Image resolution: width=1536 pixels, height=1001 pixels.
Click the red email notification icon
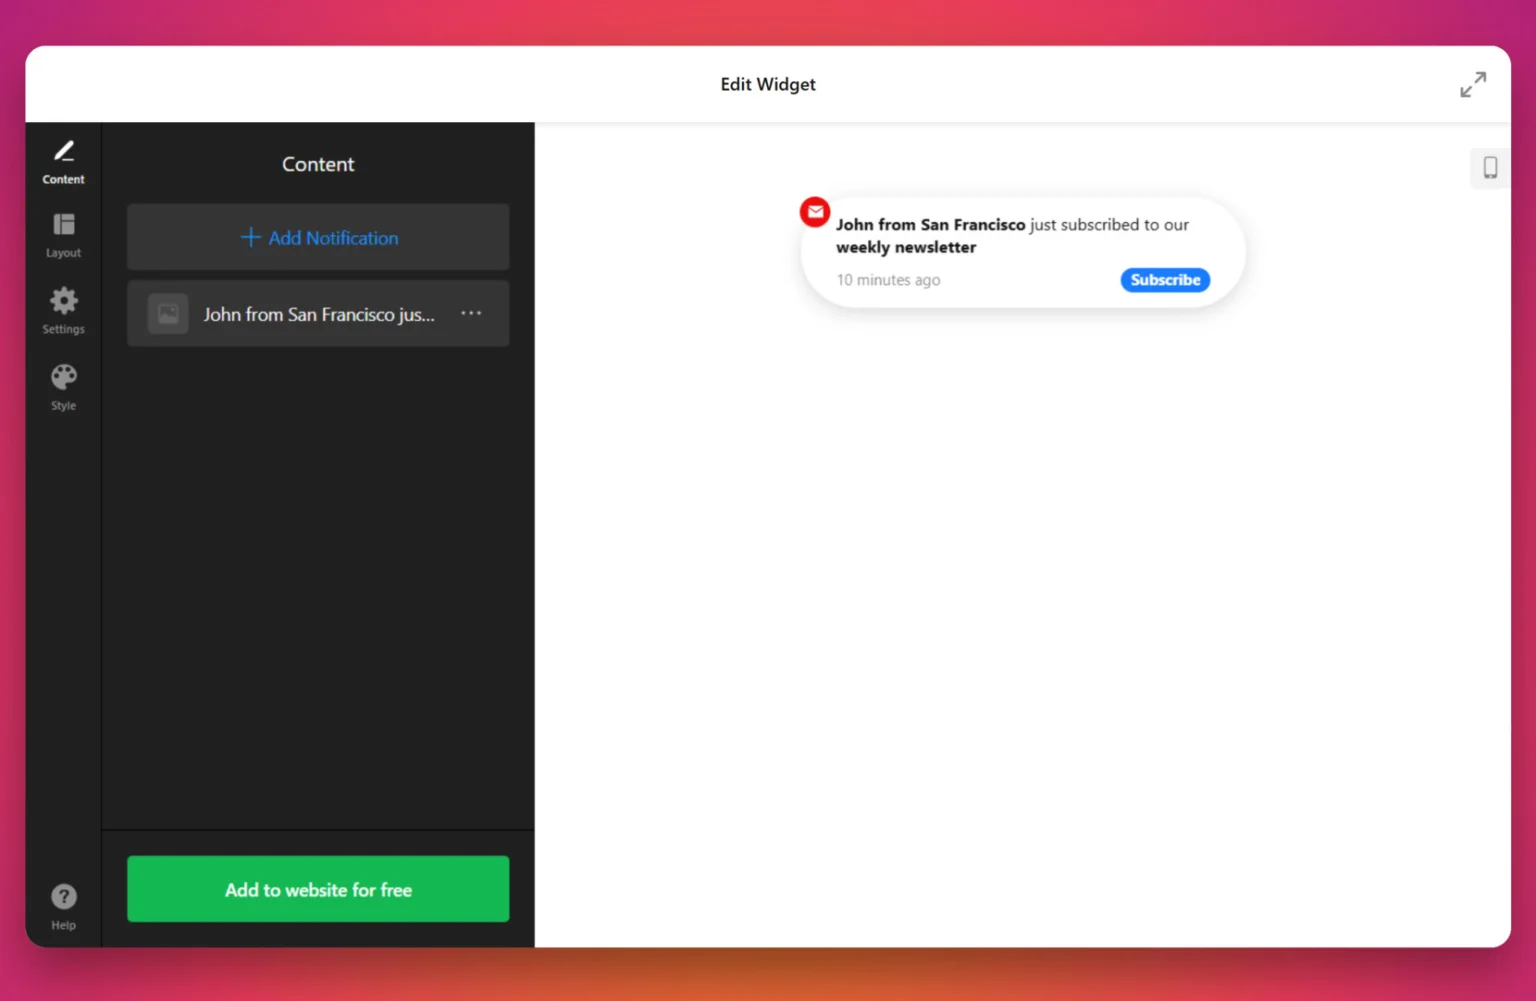point(814,211)
